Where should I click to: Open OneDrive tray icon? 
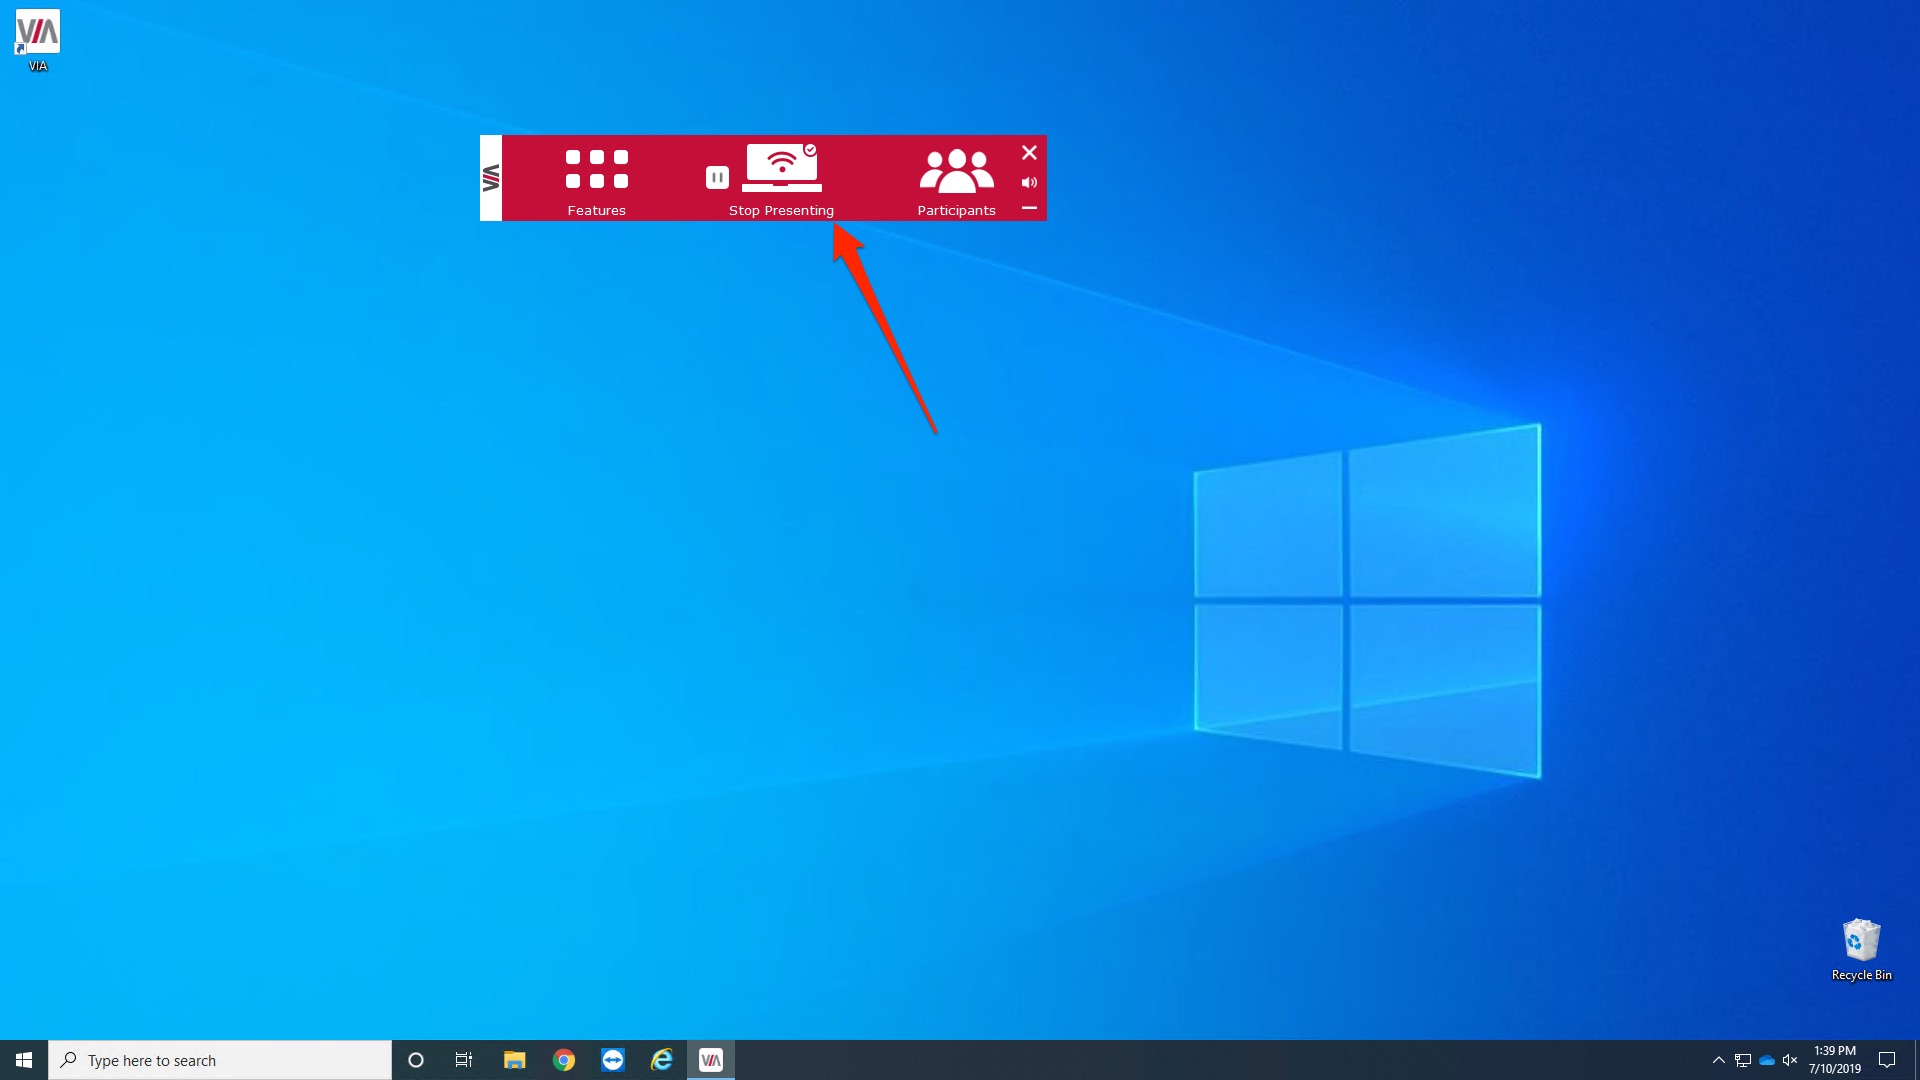click(1767, 1060)
